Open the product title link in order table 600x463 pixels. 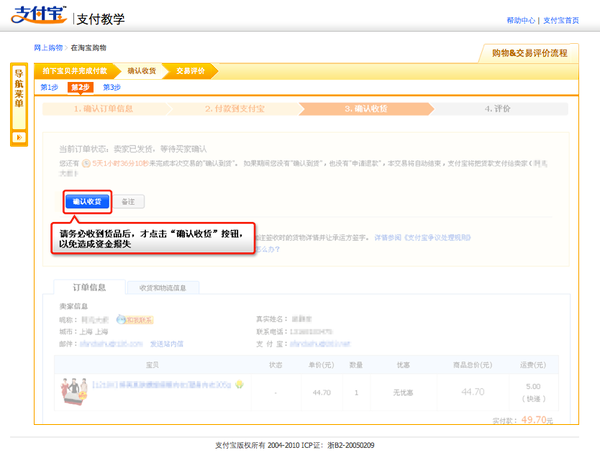coord(162,385)
